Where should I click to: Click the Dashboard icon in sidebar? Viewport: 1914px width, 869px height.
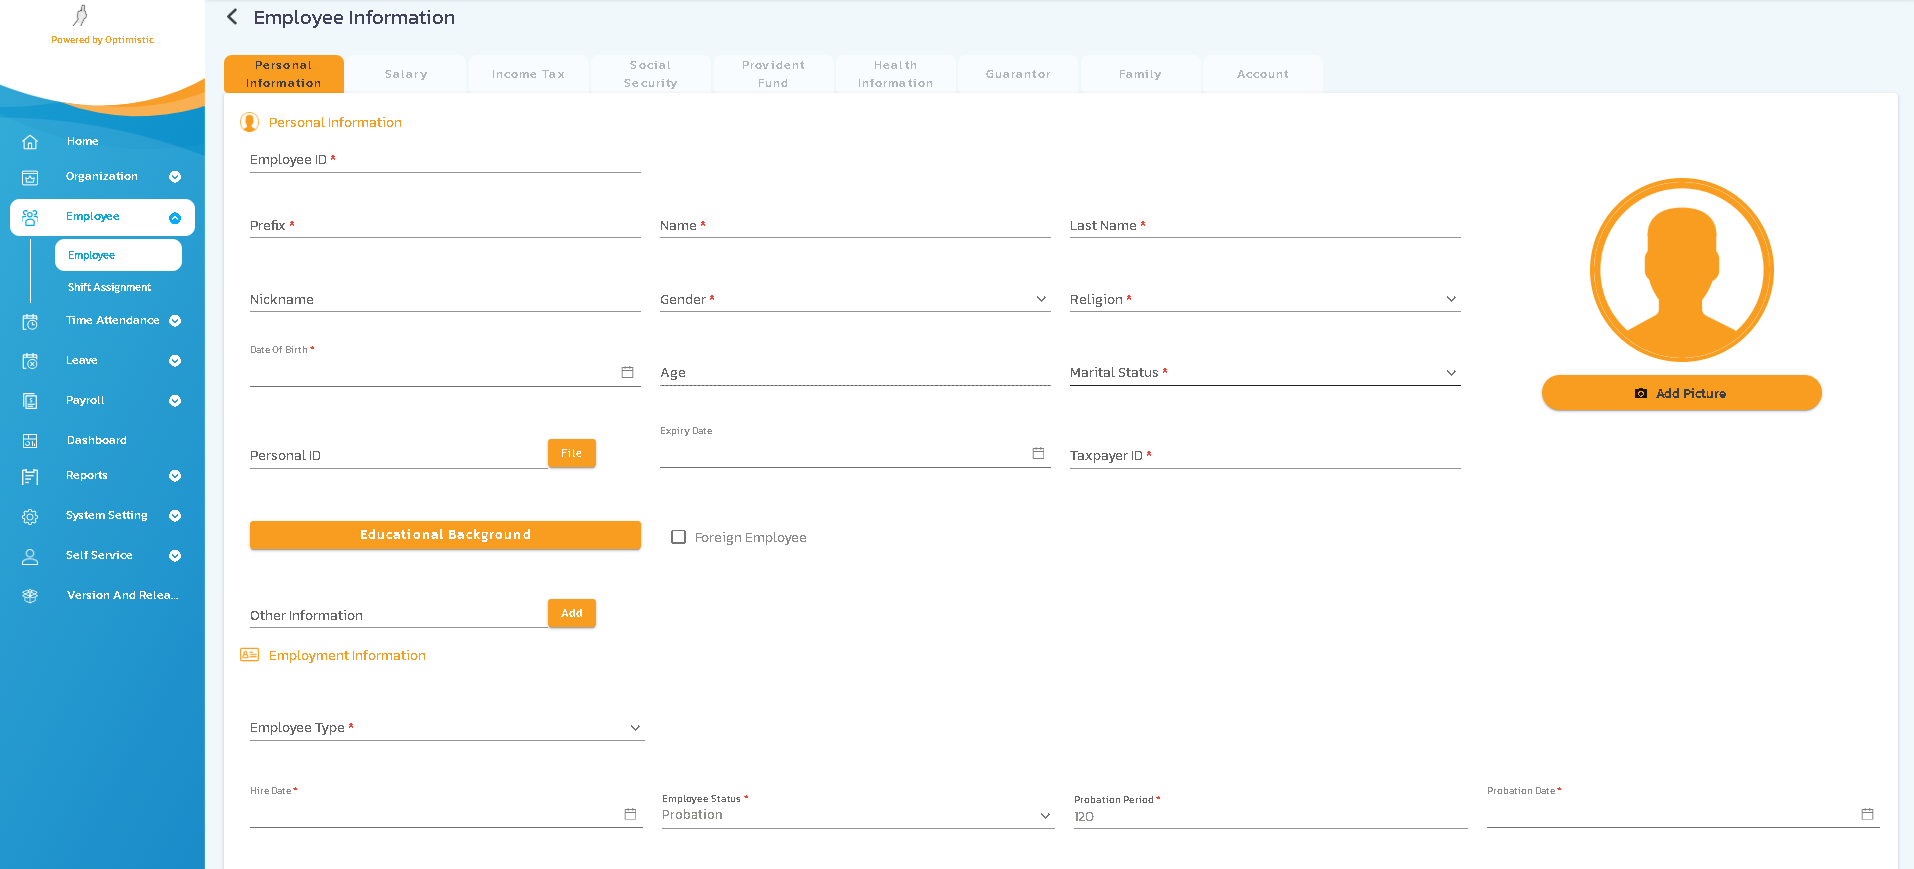30,441
